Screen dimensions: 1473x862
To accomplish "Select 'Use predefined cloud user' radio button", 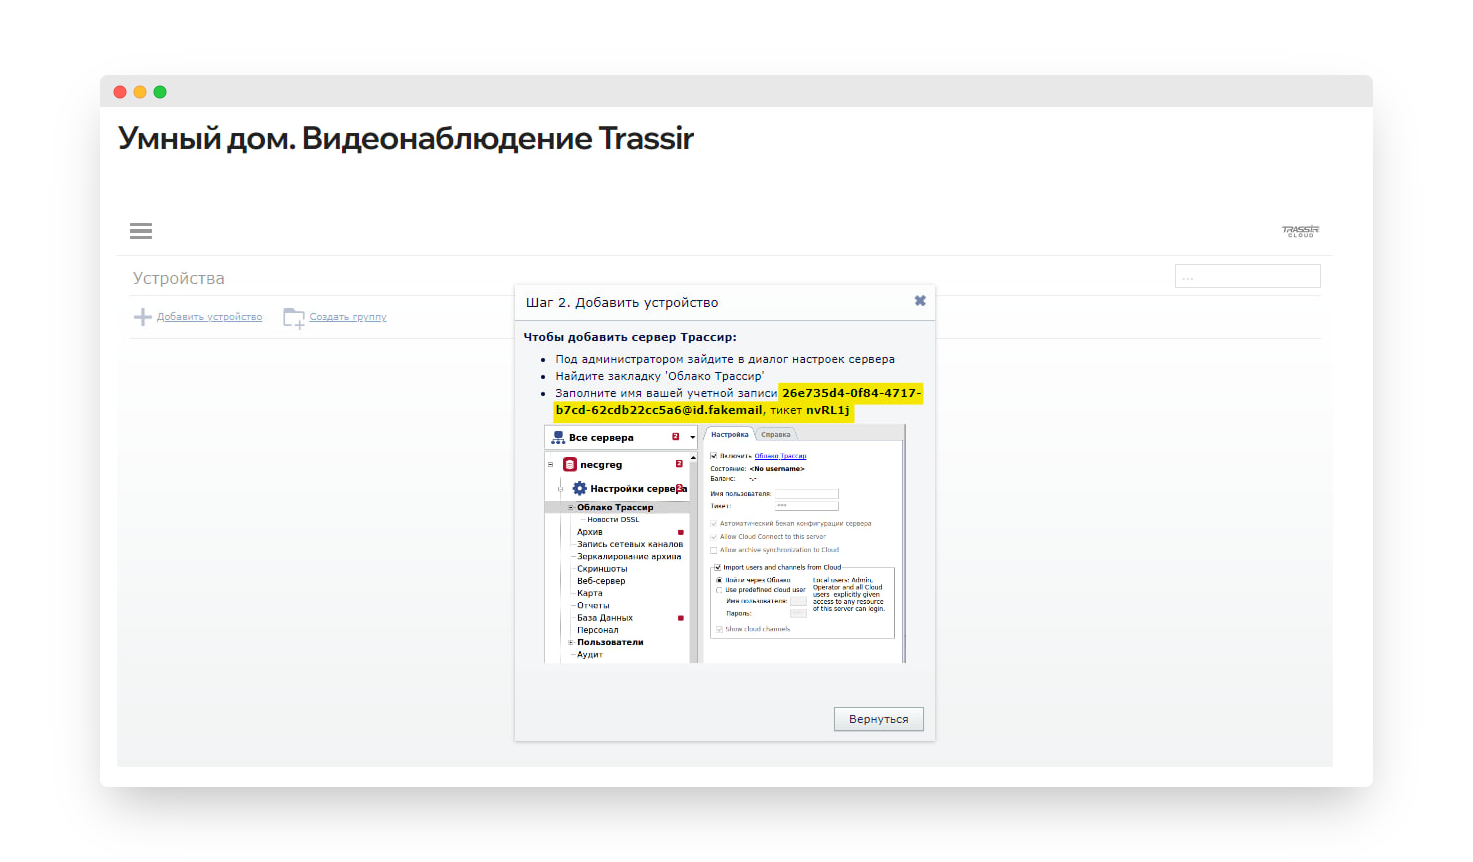I will point(719,590).
